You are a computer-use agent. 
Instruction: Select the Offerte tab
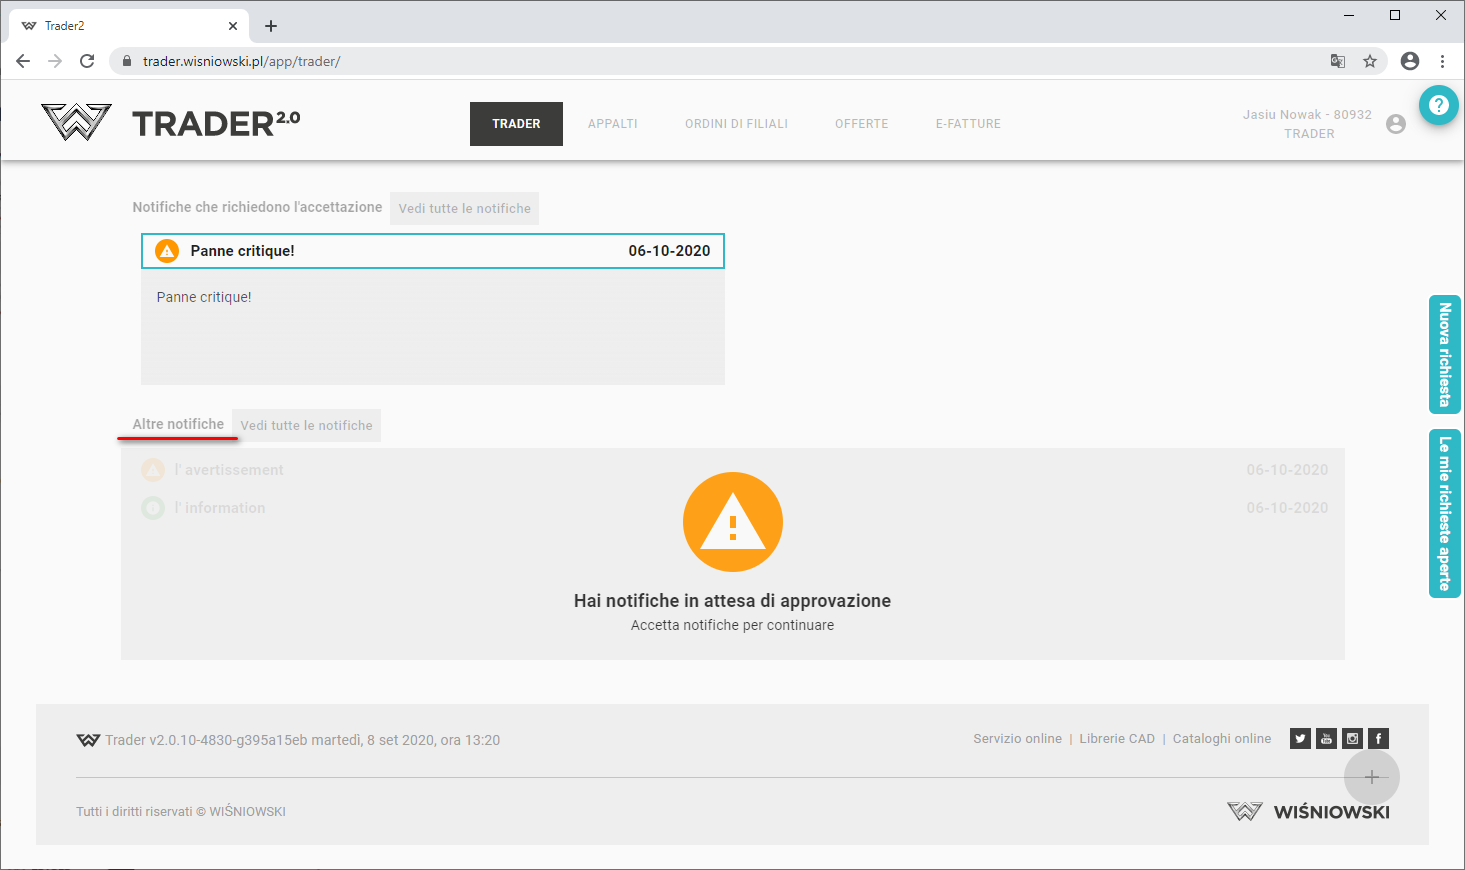click(861, 124)
